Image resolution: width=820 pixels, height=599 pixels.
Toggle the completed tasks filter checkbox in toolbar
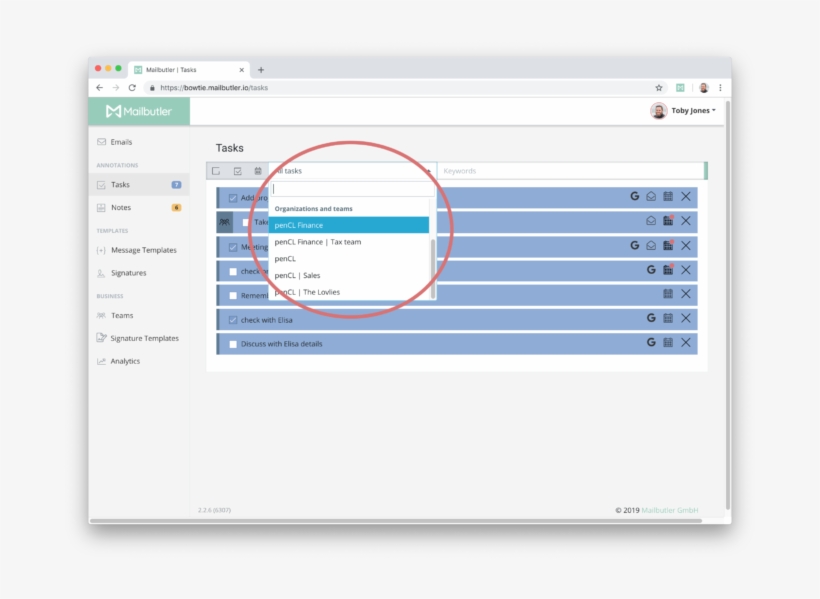237,171
